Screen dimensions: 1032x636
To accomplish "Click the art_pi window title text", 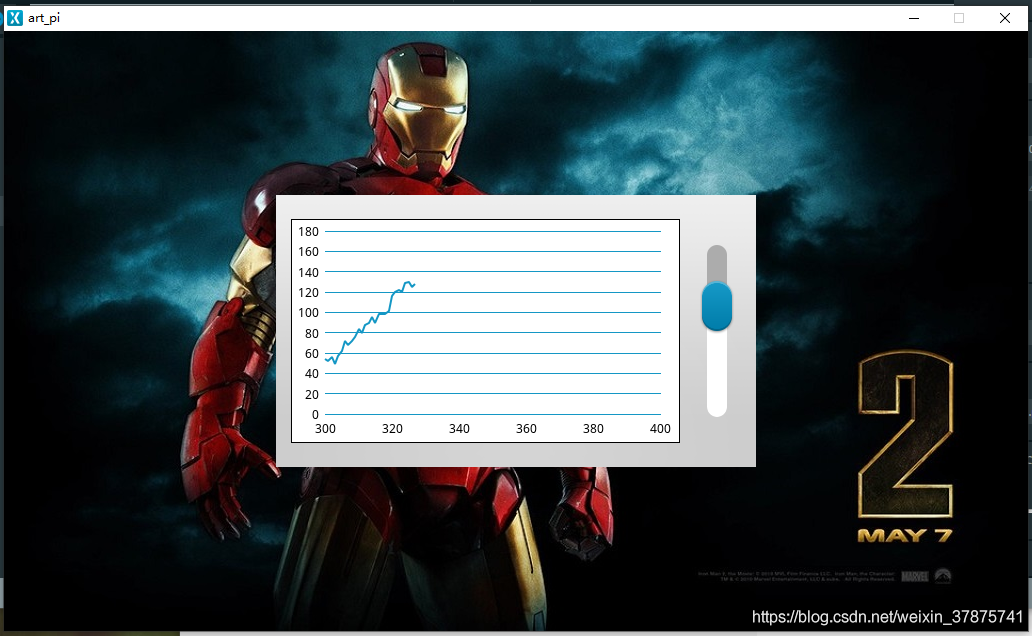I will 44,18.
